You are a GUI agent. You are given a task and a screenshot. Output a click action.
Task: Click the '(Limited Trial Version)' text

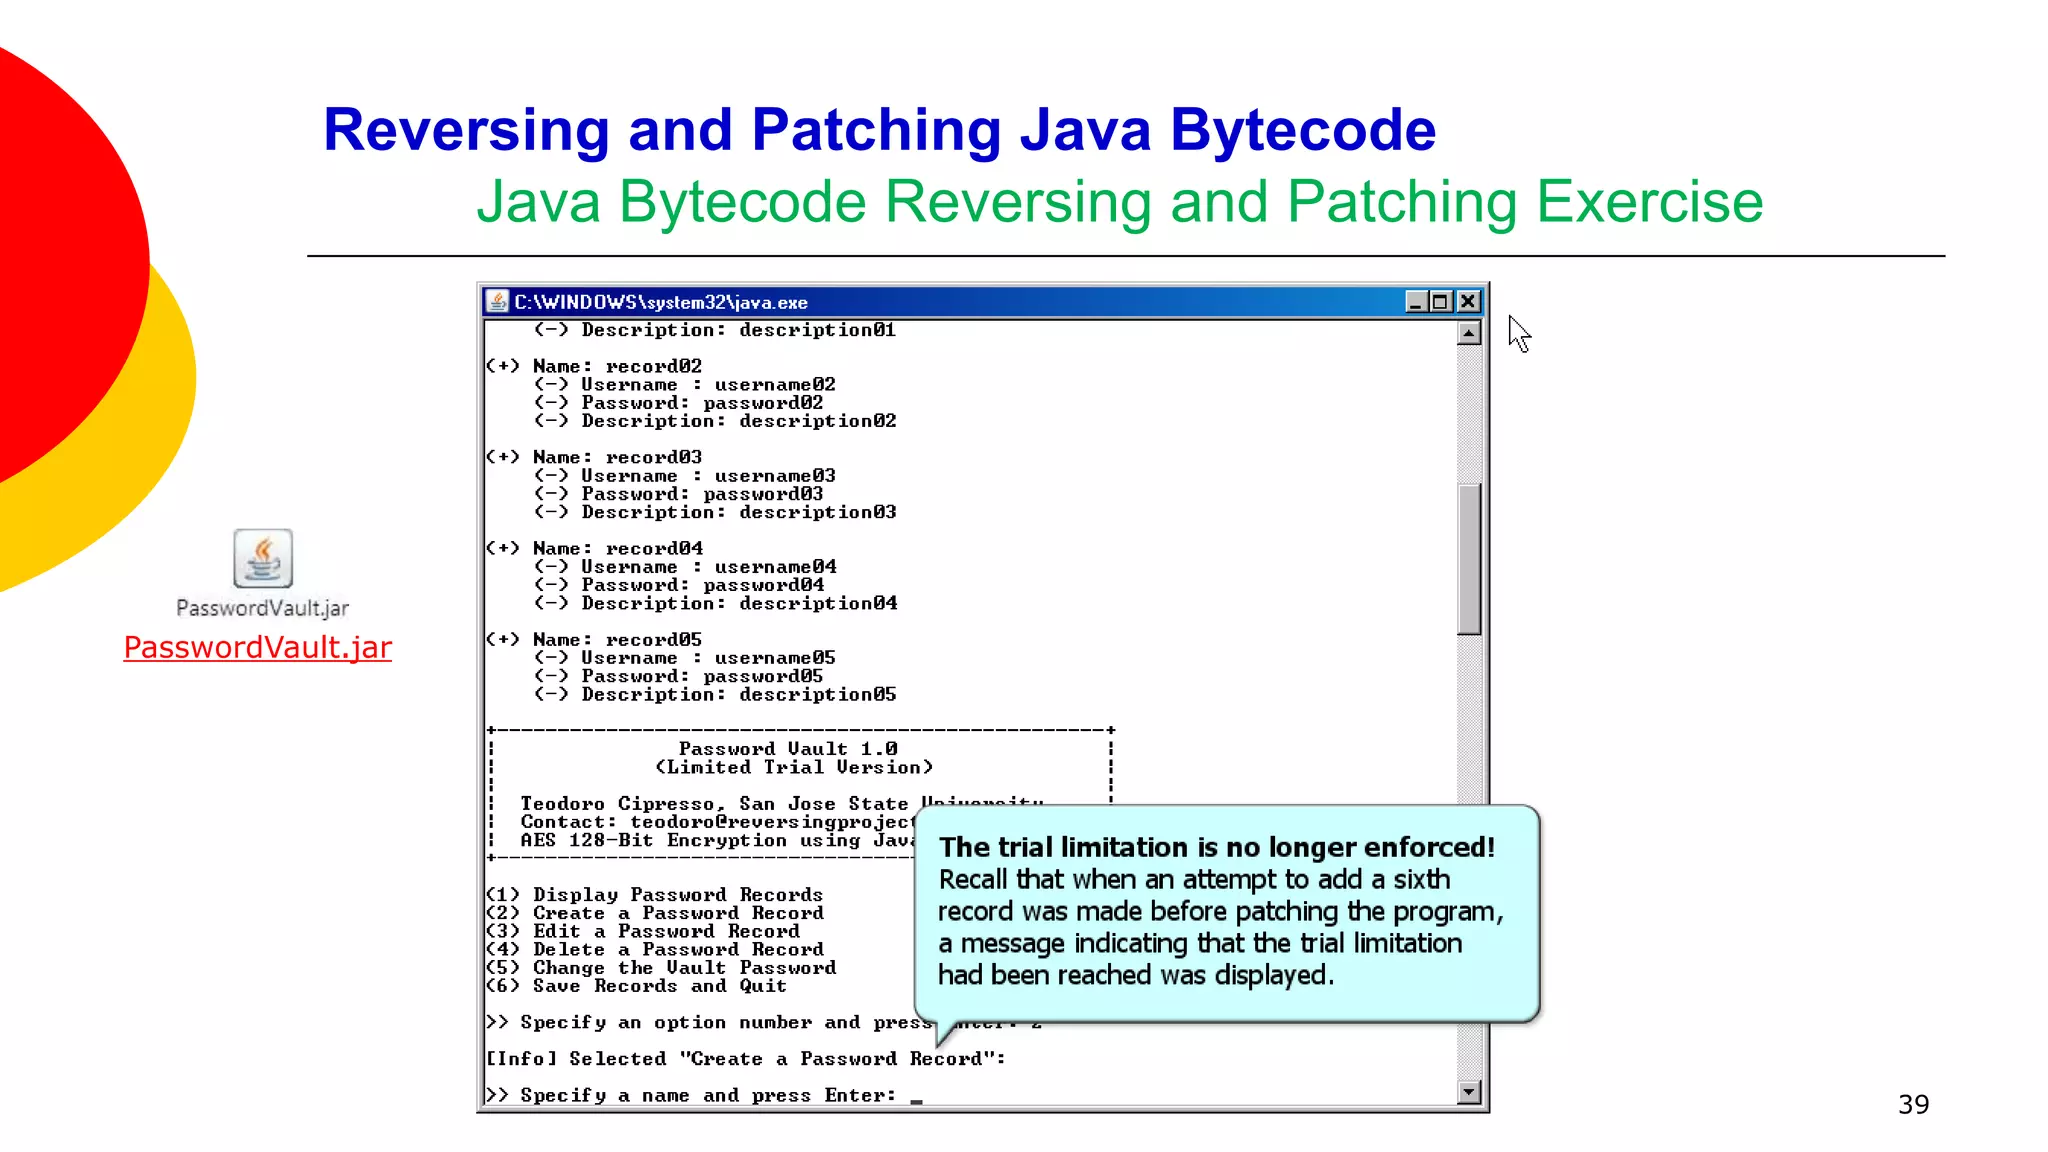[794, 767]
